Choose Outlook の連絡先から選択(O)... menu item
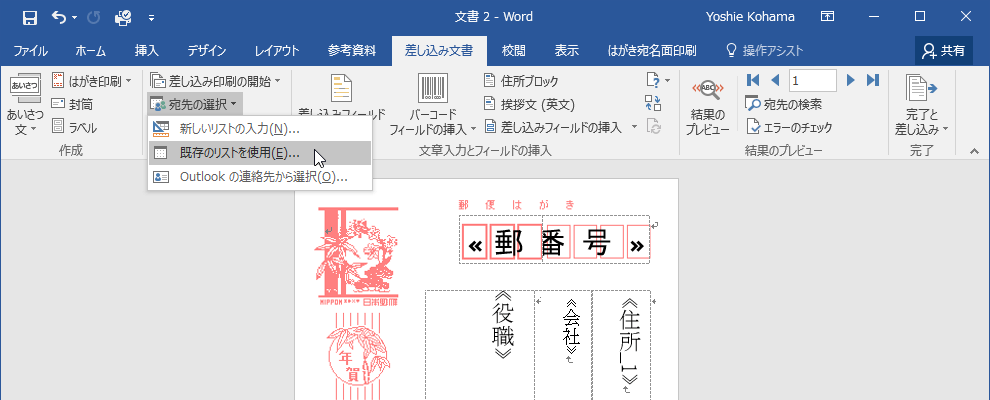The image size is (990, 400). (x=259, y=177)
